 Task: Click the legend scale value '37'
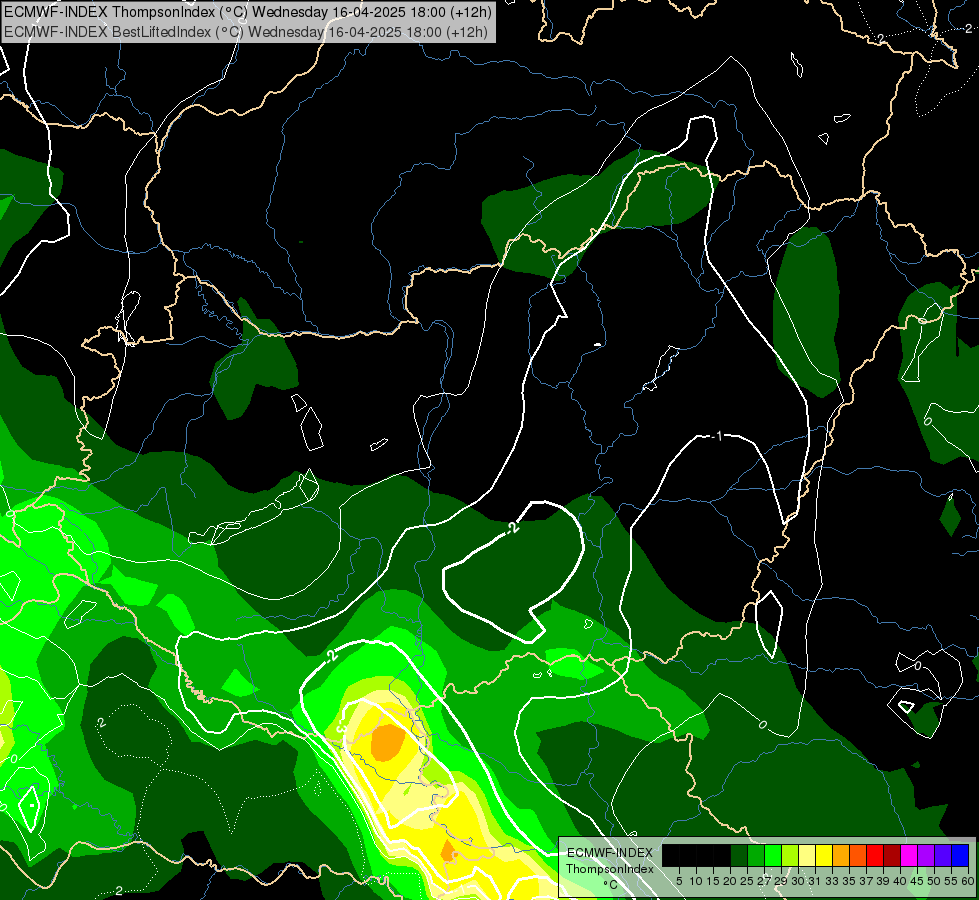pos(866,881)
